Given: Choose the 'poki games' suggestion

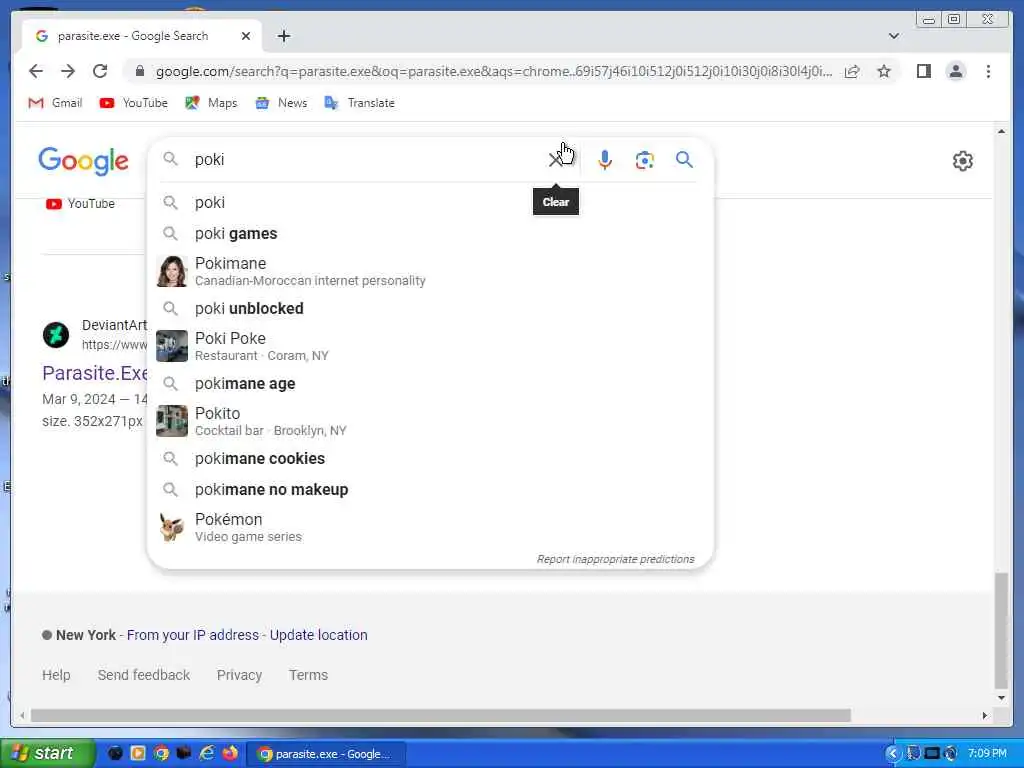Looking at the screenshot, I should [x=431, y=234].
